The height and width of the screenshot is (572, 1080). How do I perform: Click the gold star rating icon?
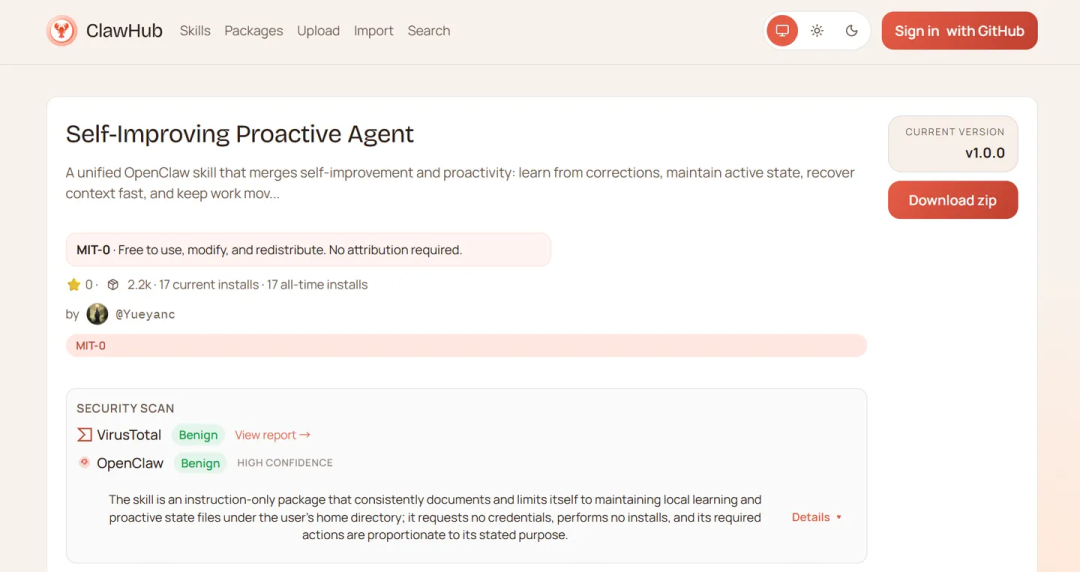[74, 285]
